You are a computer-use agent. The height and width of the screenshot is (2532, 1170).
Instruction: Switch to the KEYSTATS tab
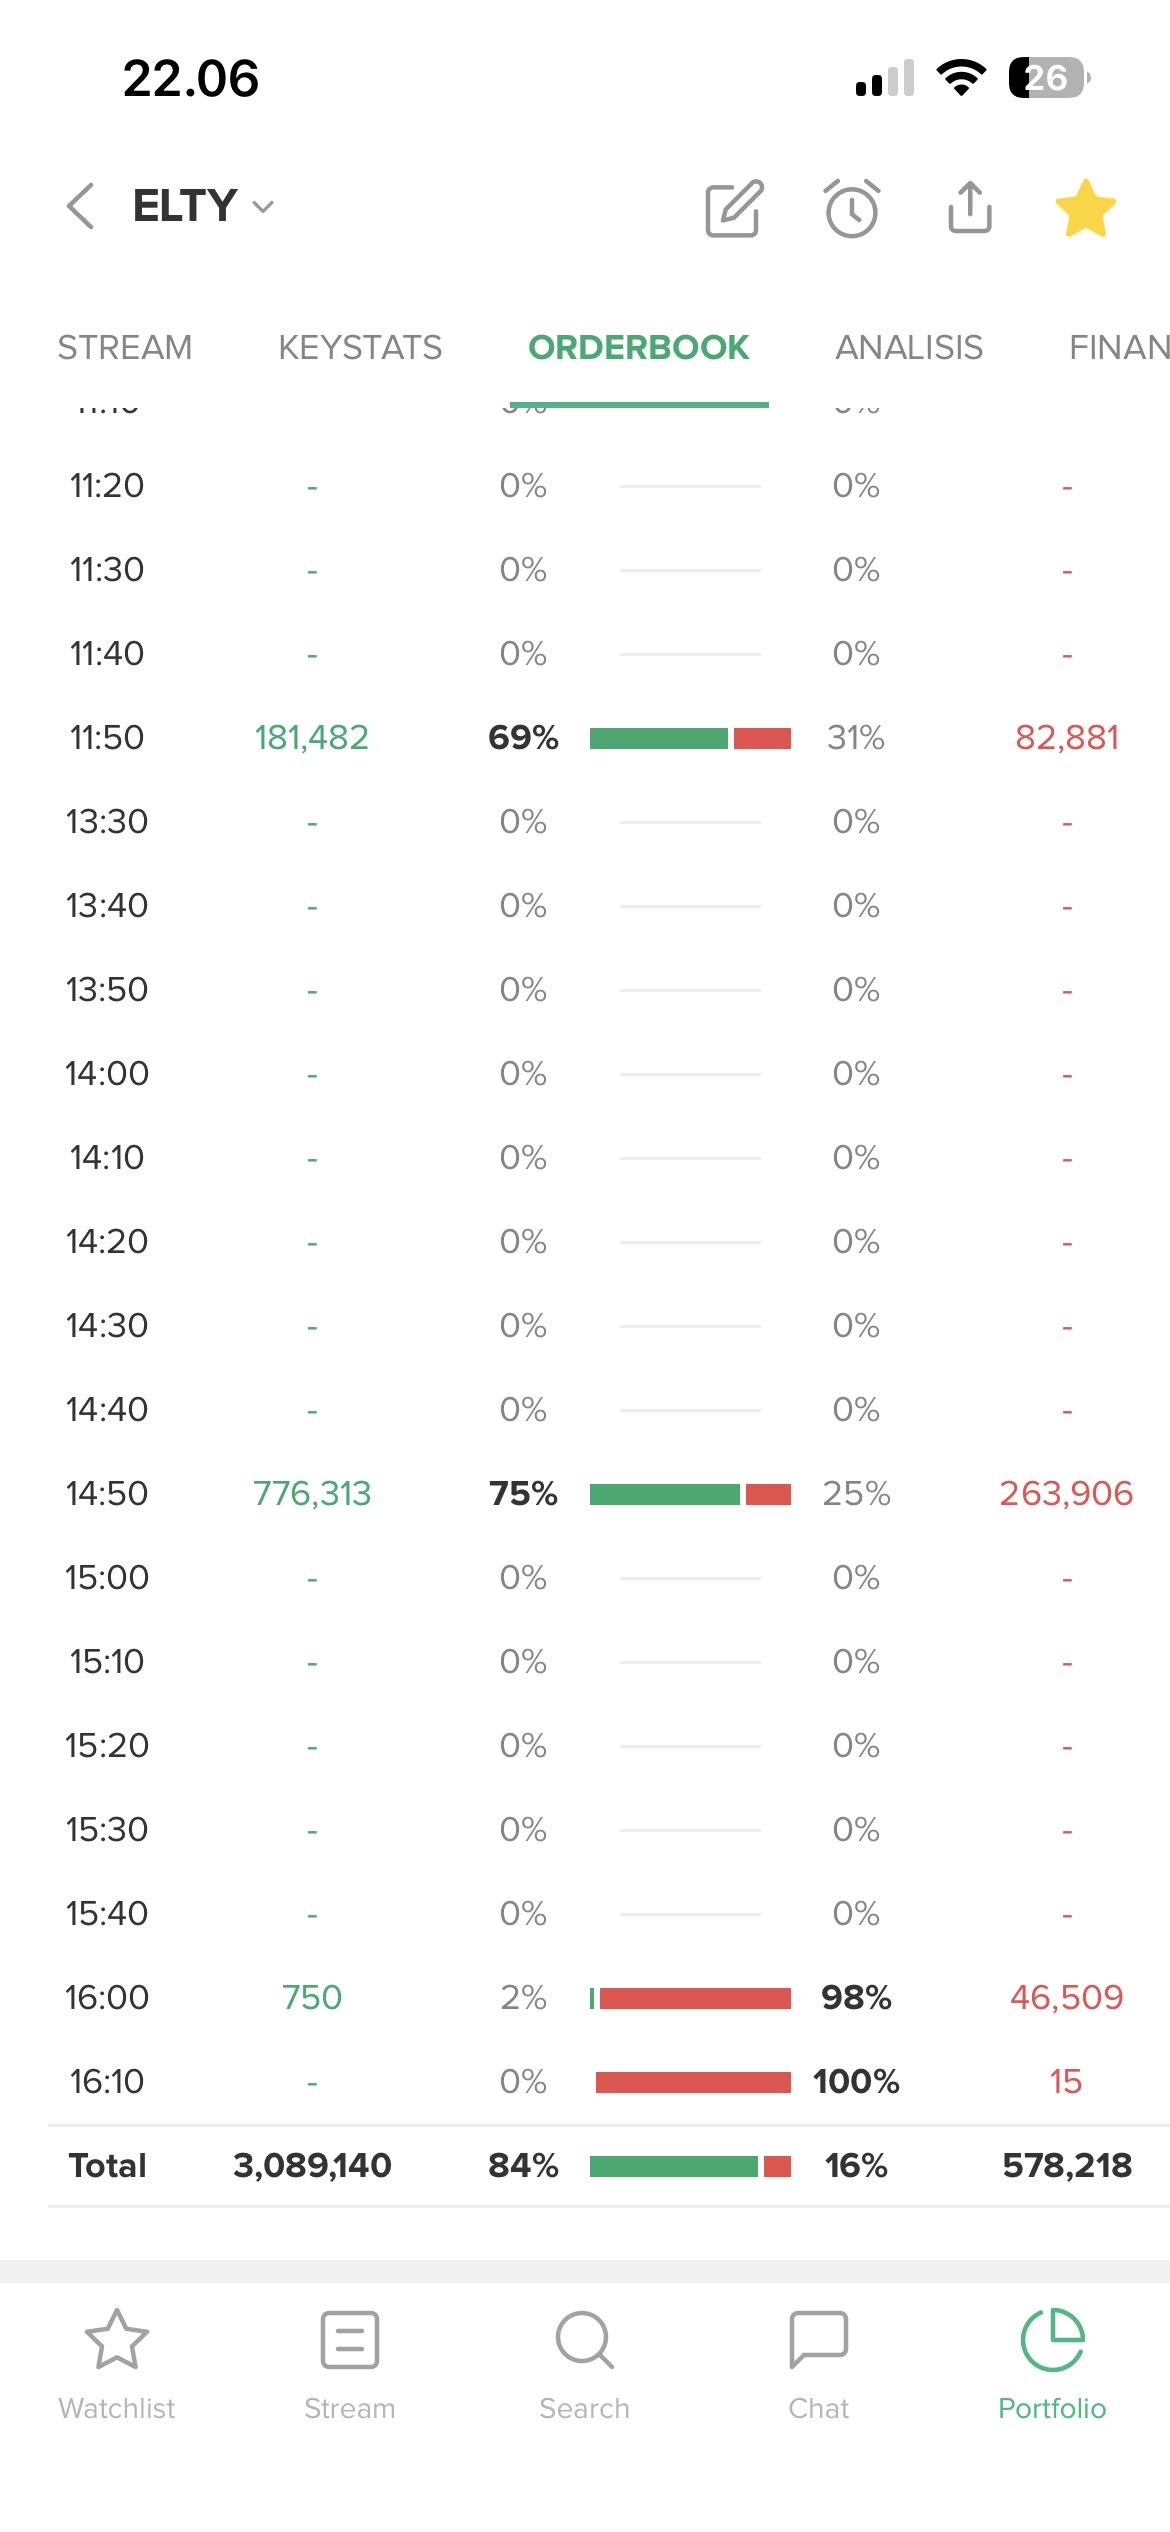[360, 347]
